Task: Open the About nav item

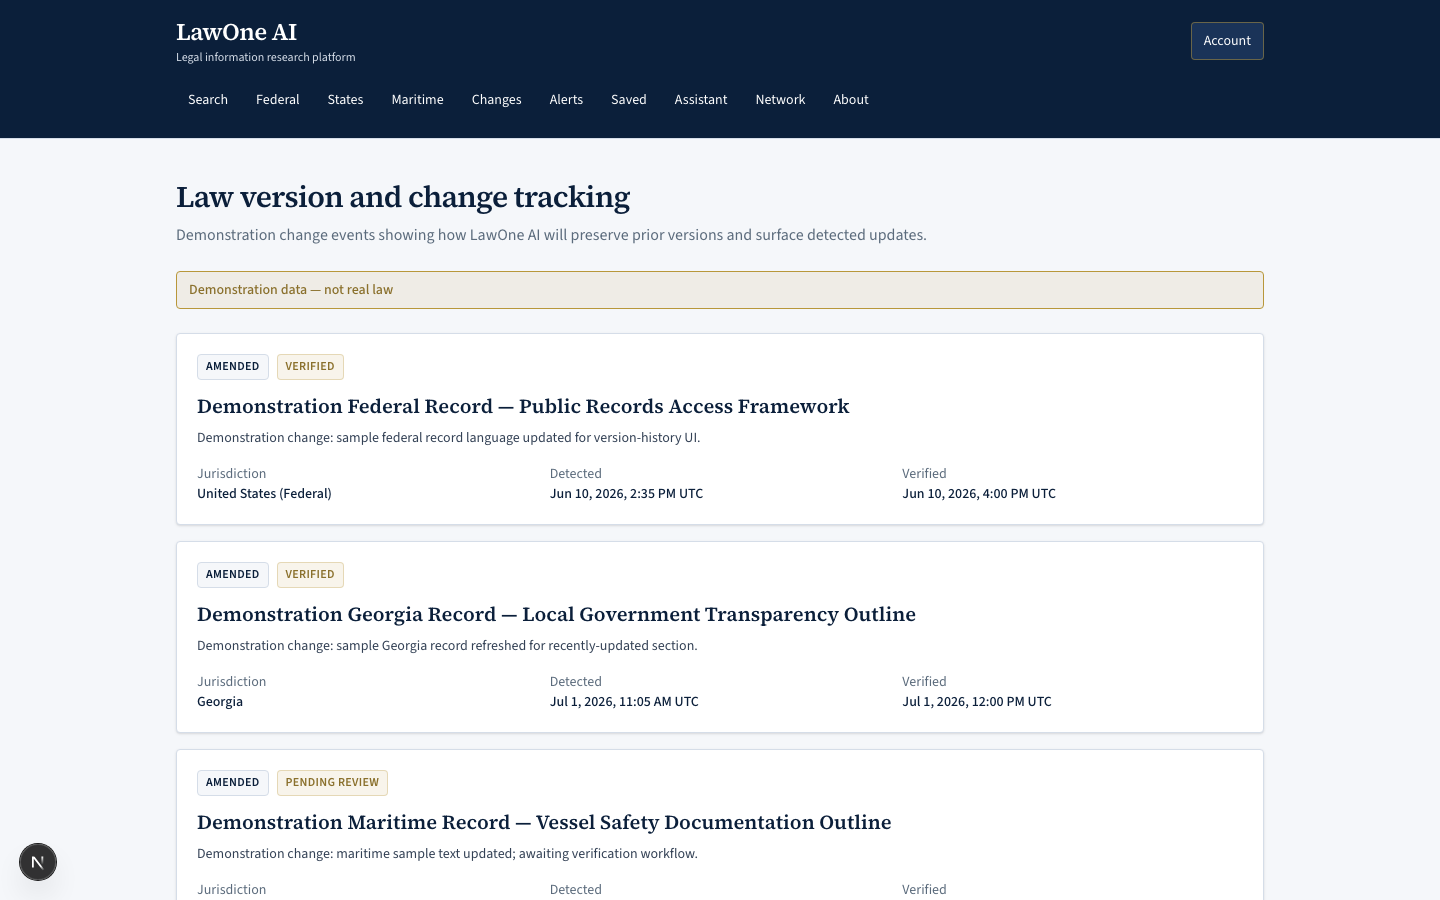Action: [851, 100]
